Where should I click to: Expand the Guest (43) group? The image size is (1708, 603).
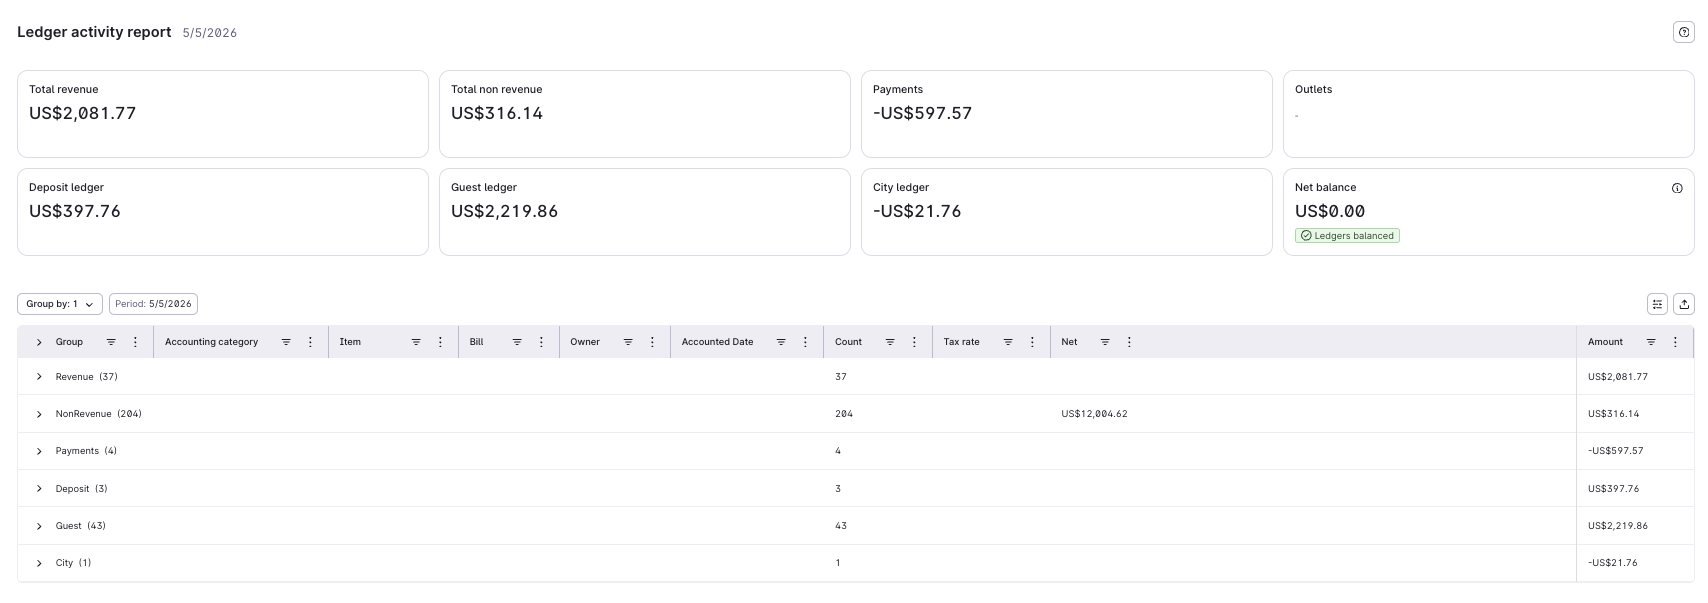[39, 526]
